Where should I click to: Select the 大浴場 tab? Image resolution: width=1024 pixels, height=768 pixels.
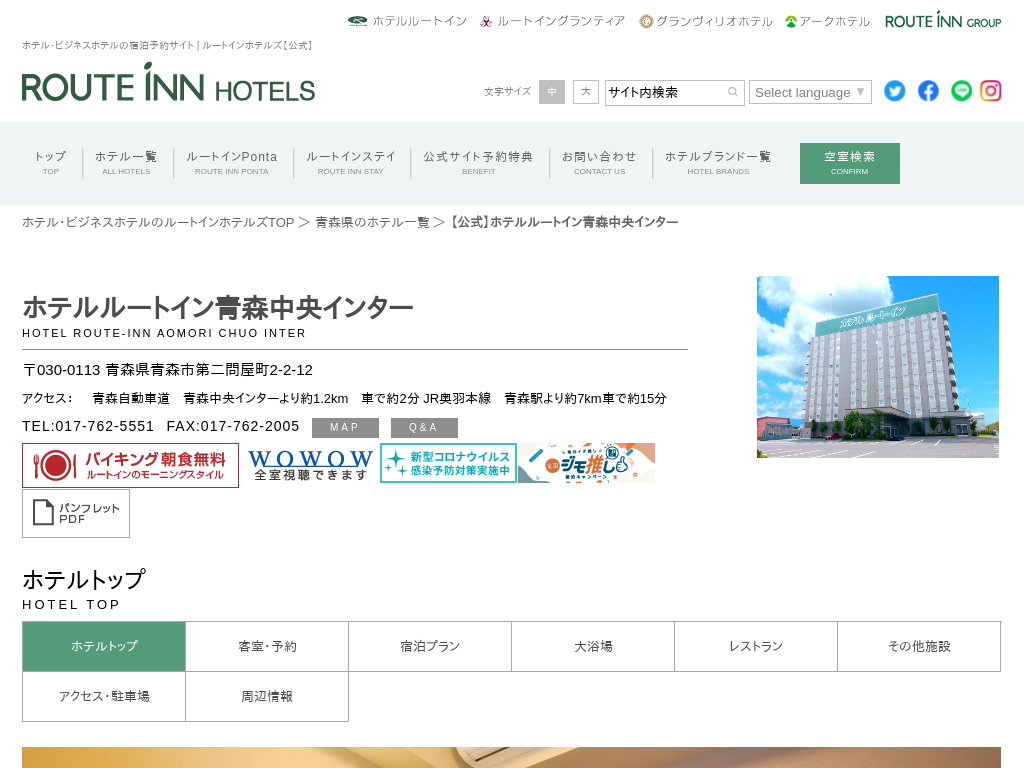click(x=593, y=647)
